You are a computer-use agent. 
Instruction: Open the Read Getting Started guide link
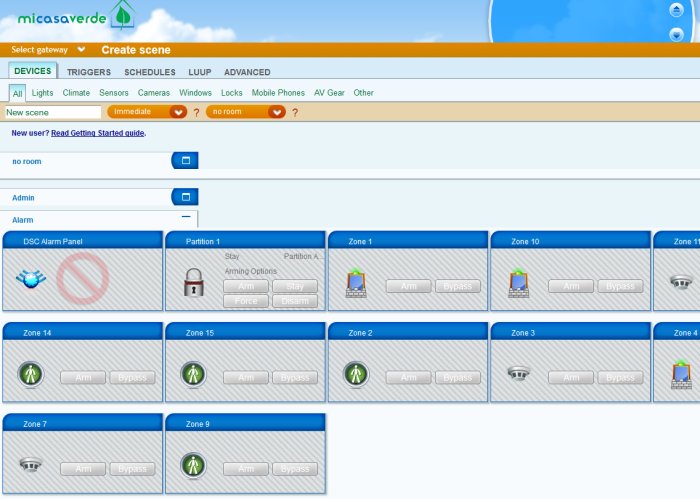(98, 133)
